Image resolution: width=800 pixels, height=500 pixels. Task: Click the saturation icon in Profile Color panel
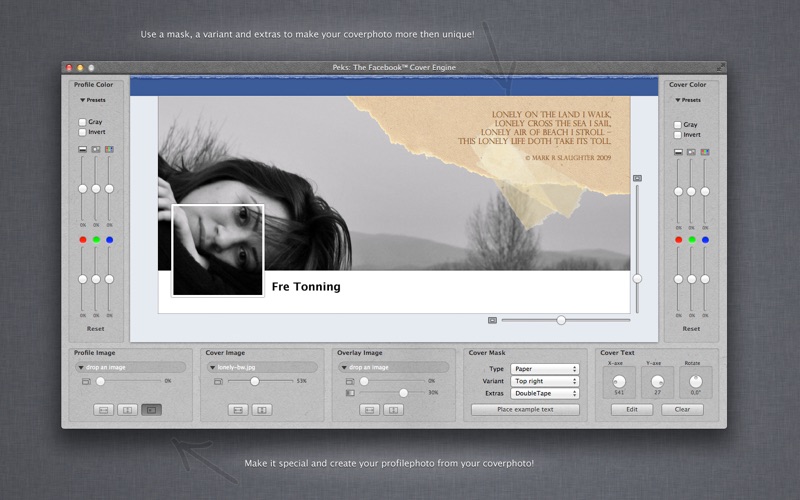tap(109, 150)
